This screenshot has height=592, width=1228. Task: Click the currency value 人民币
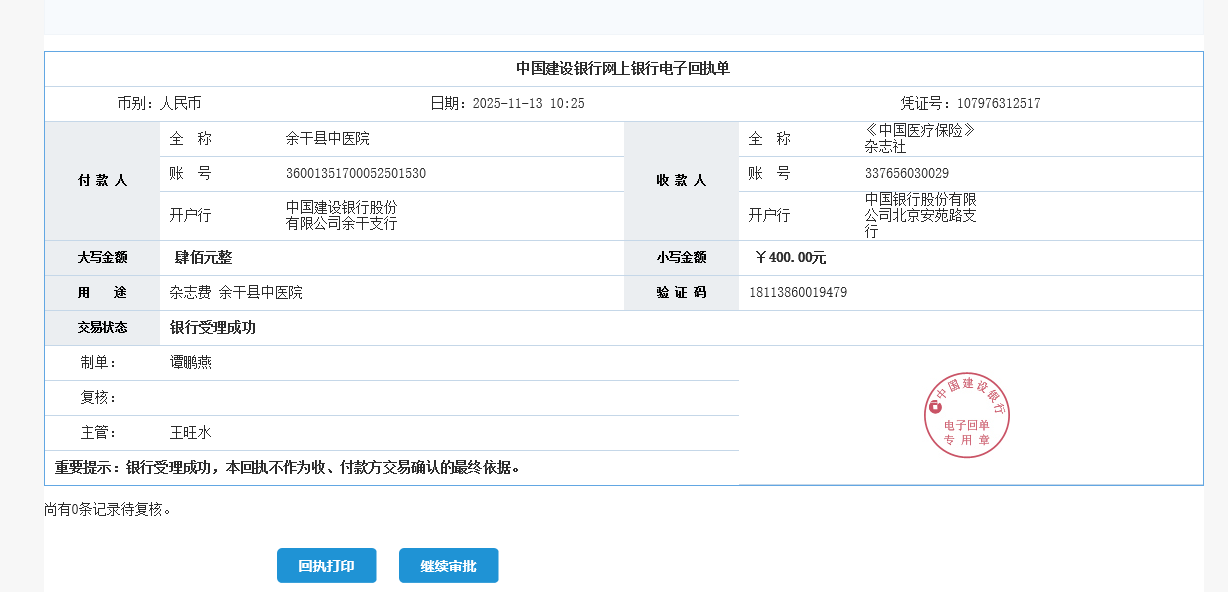click(x=181, y=104)
